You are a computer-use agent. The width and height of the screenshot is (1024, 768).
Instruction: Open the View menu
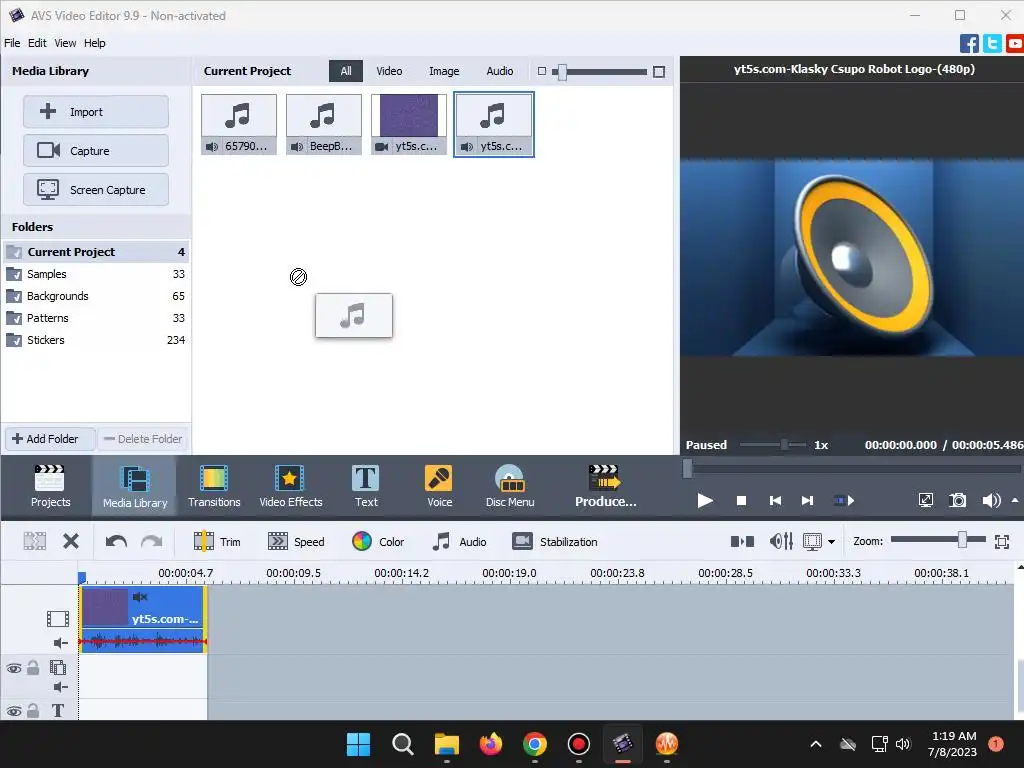(x=65, y=43)
